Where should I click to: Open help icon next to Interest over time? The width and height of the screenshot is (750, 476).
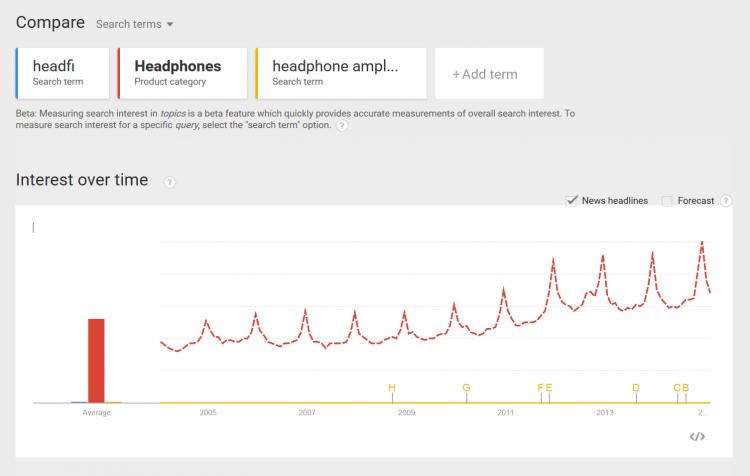click(169, 182)
